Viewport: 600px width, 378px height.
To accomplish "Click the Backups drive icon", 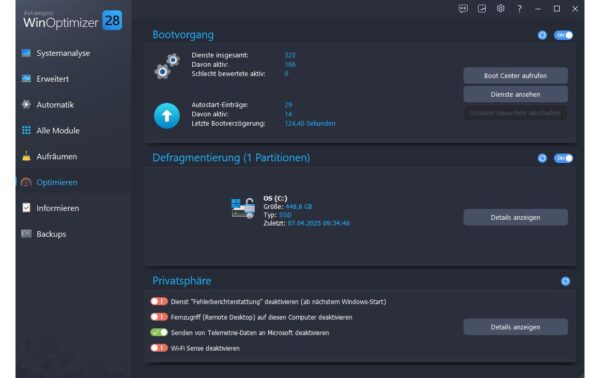I will pos(26,233).
